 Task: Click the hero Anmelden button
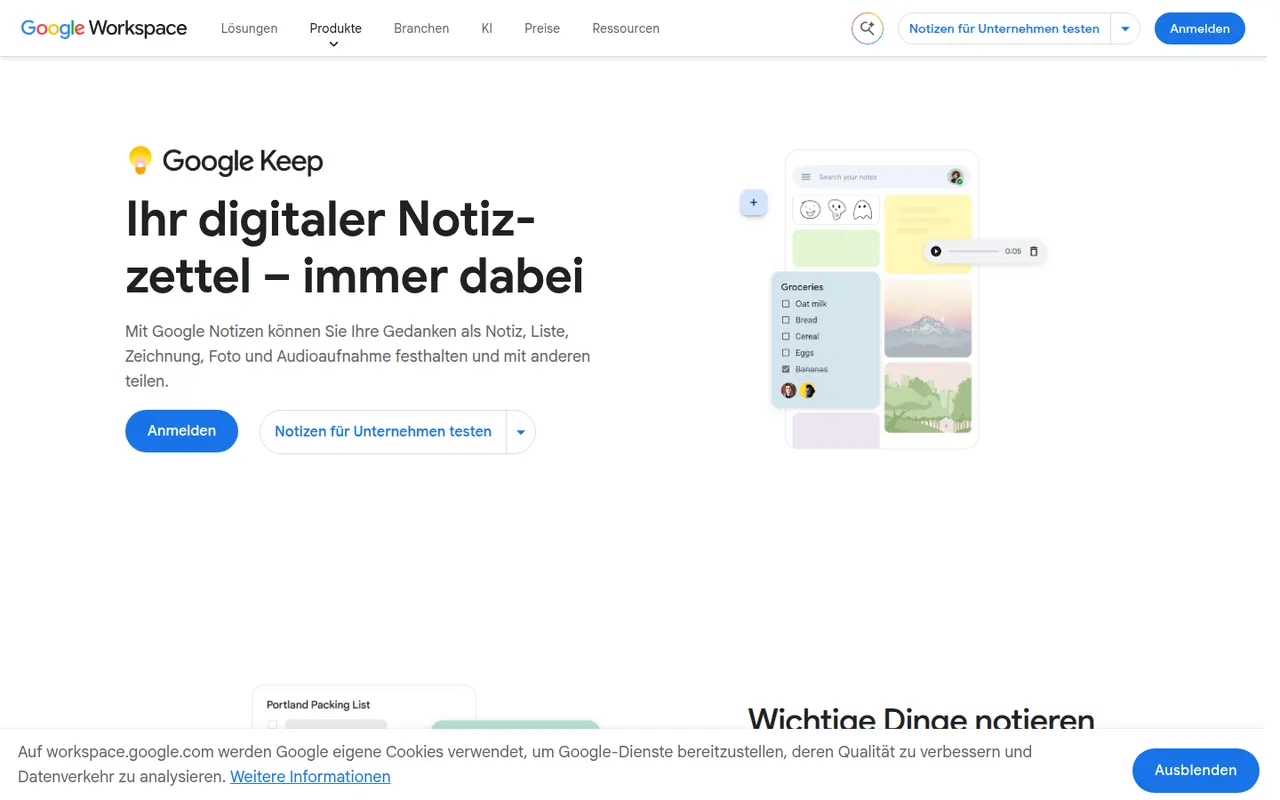click(182, 431)
